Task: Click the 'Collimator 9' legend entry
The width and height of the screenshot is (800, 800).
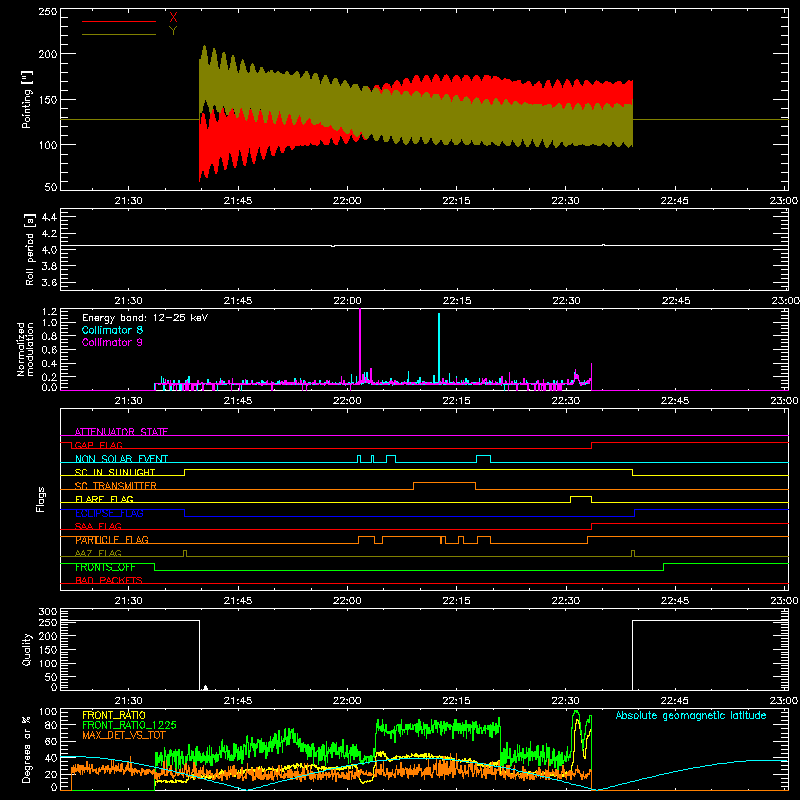Action: tap(112, 342)
